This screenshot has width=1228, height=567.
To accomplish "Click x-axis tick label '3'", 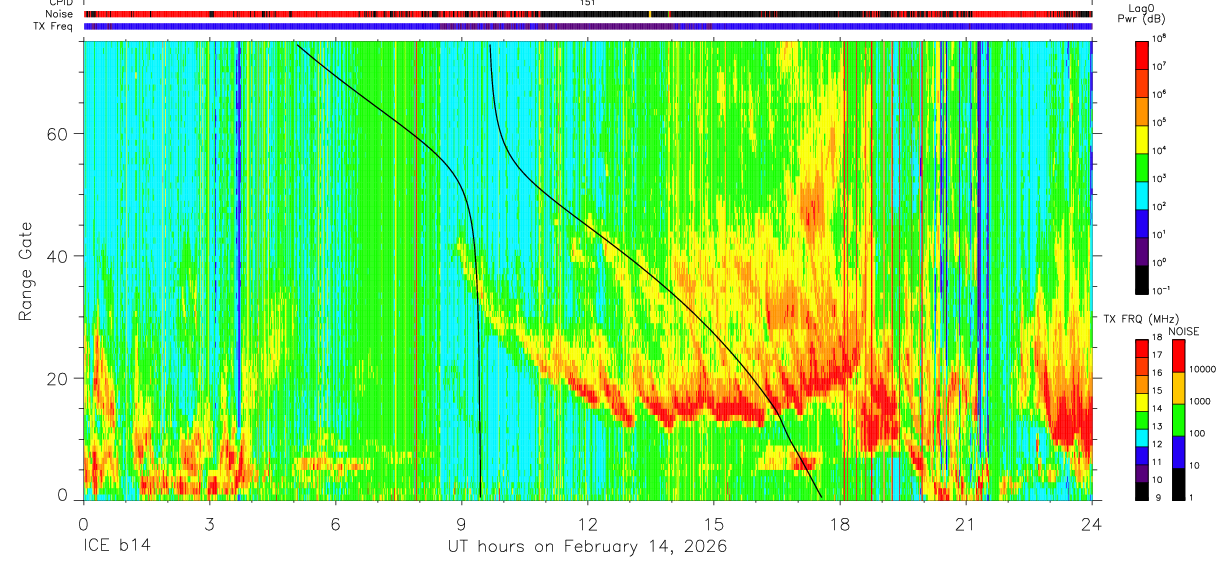I will click(x=209, y=523).
